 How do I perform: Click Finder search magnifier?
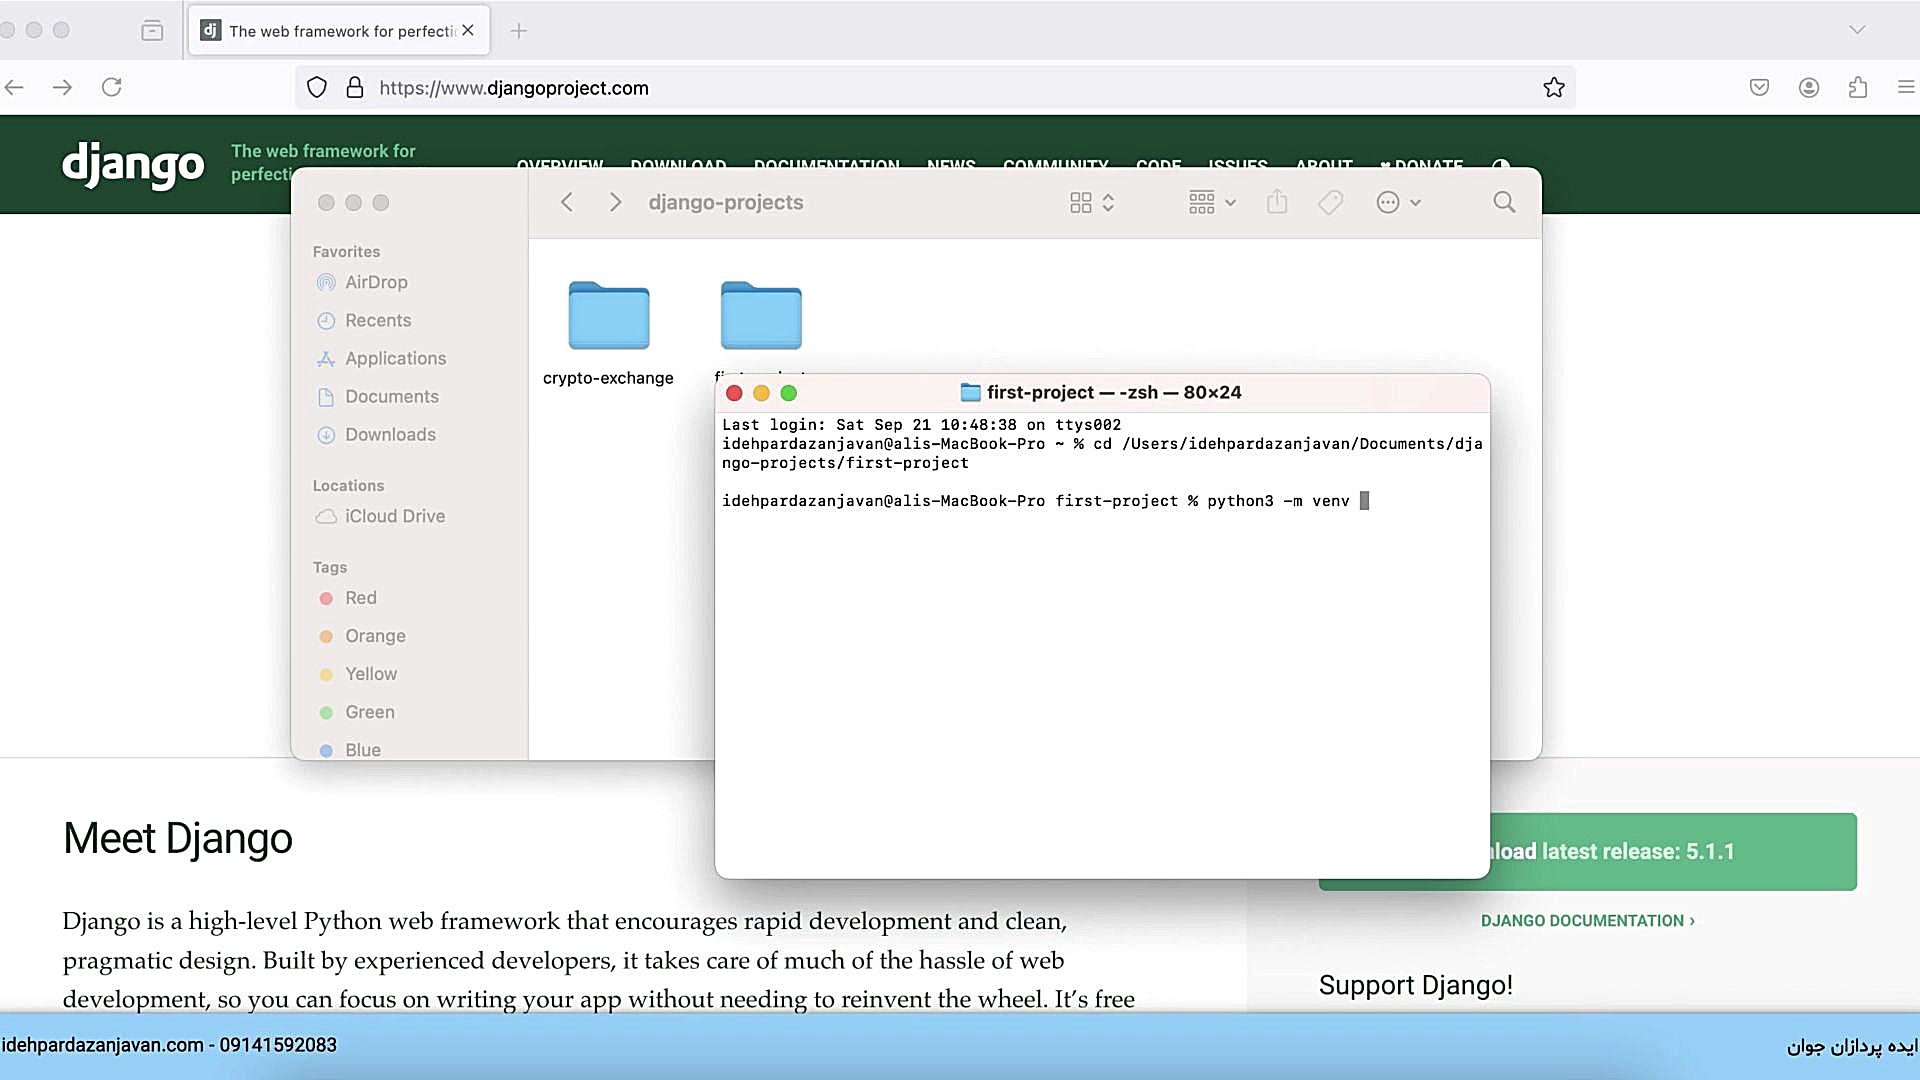tap(1504, 203)
